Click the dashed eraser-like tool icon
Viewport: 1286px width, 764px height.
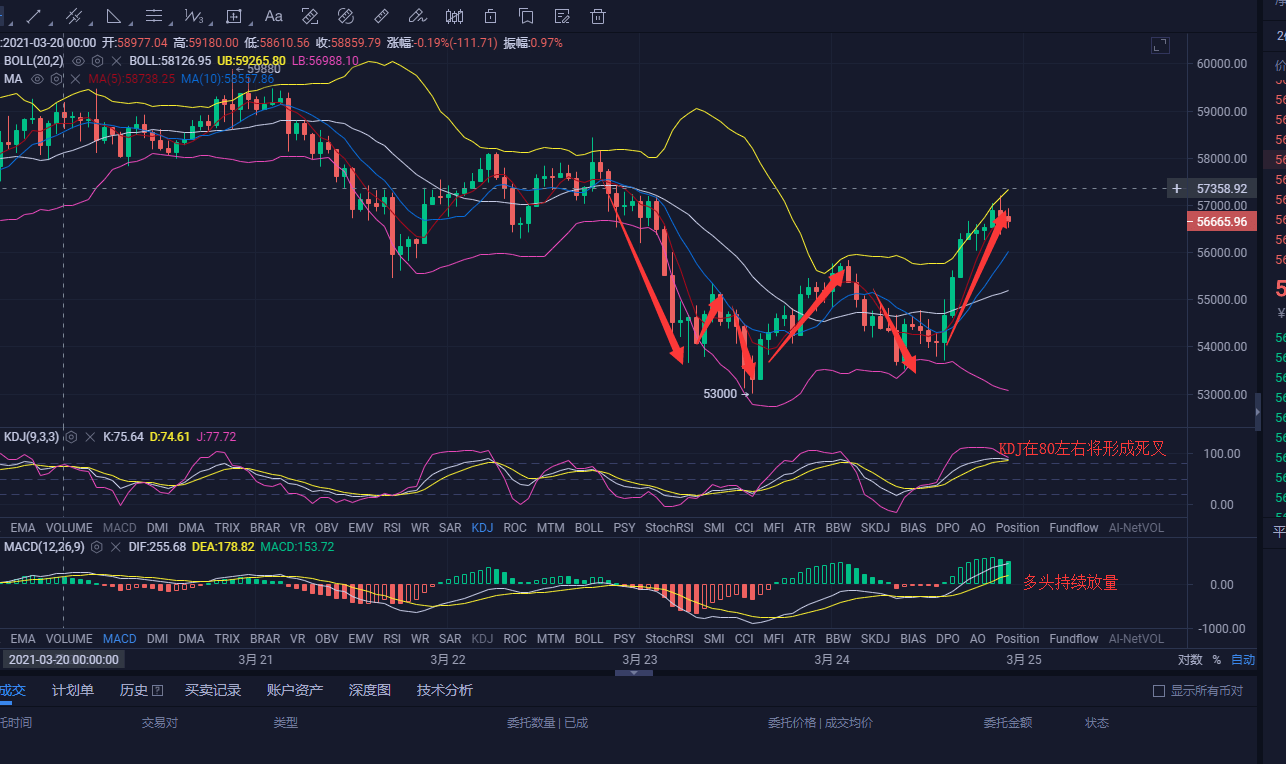pyautogui.click(x=310, y=16)
